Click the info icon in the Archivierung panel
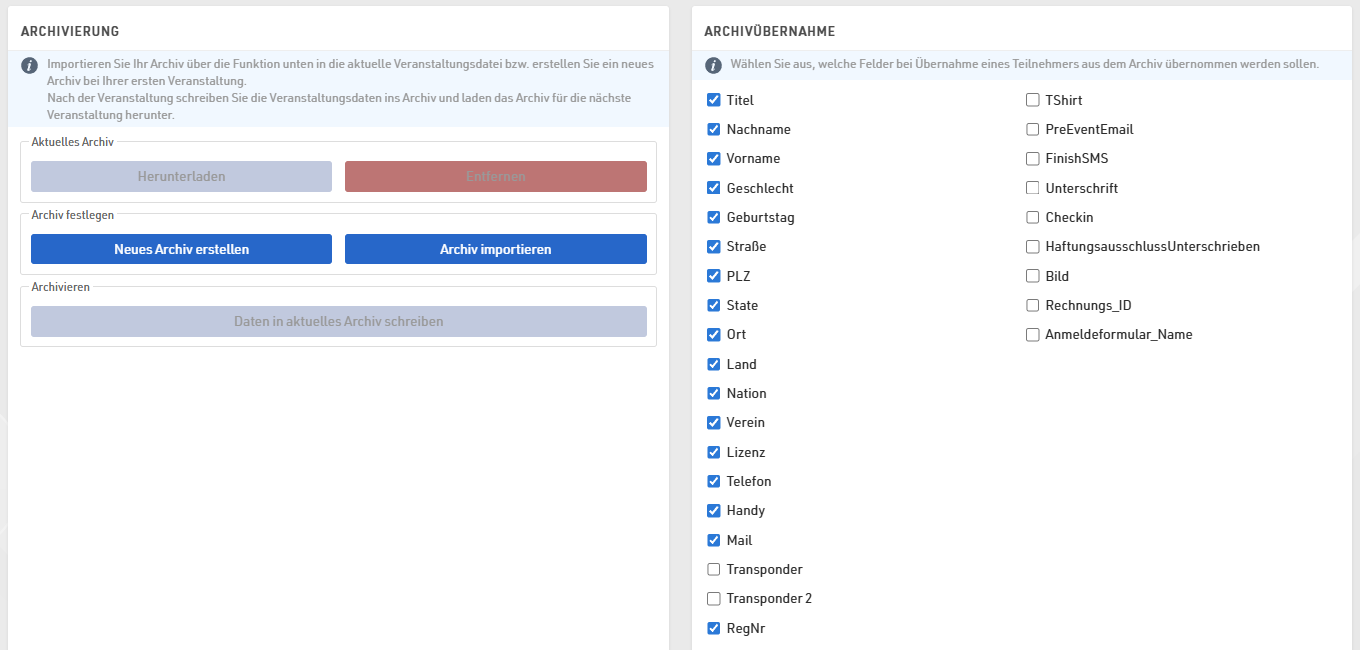Screen dimensions: 1360x650 [30, 65]
